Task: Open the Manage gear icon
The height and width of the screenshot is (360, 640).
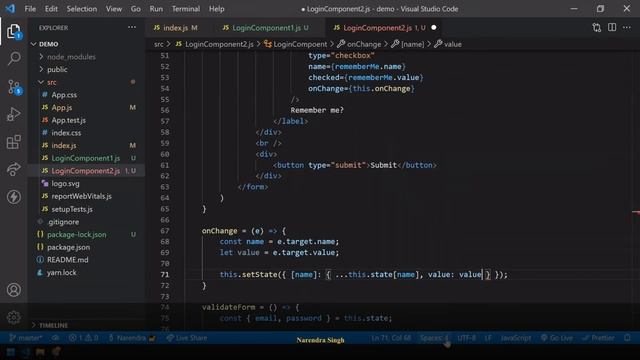Action: [x=13, y=318]
